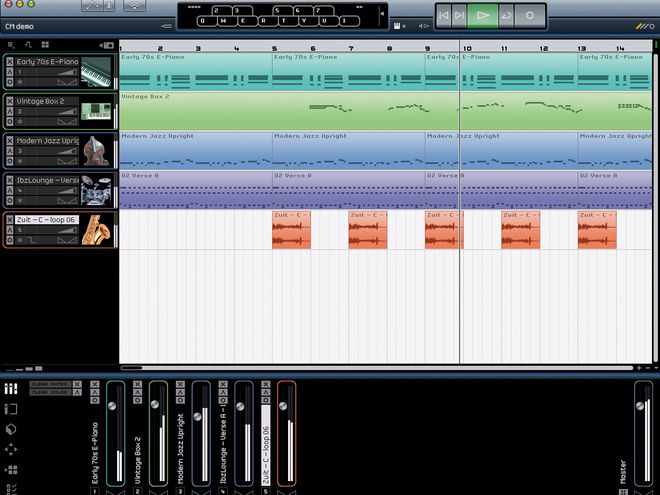Click the Clear Mutes button in mixer
This screenshot has height=495, width=660.
(x=51, y=384)
